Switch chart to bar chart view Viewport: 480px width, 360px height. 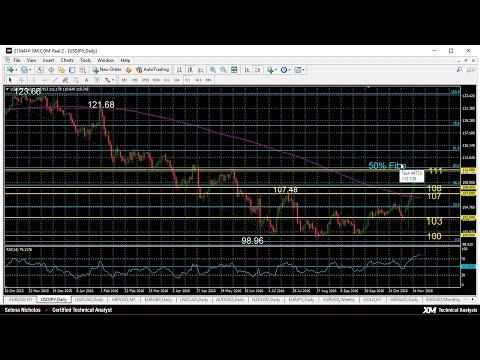(179, 70)
